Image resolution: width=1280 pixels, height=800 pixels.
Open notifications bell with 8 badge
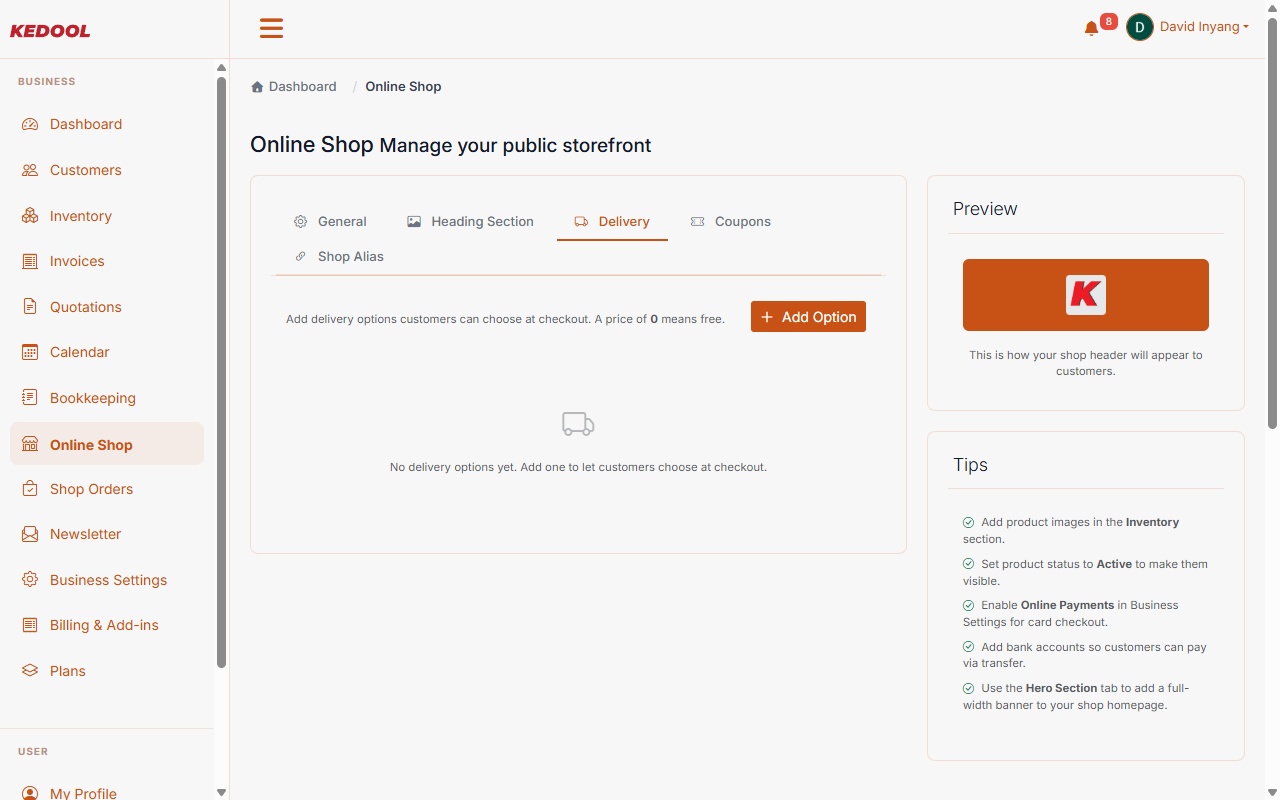coord(1092,28)
